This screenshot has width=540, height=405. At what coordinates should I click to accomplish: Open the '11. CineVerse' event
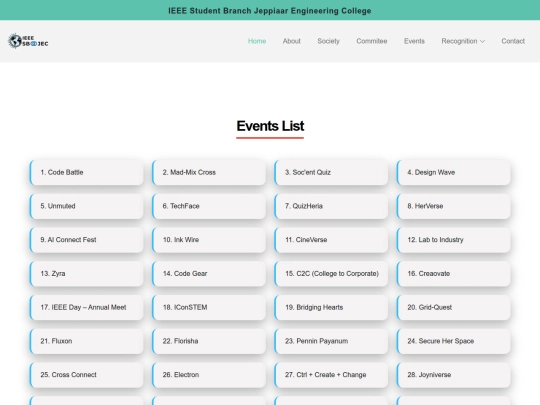(x=331, y=240)
